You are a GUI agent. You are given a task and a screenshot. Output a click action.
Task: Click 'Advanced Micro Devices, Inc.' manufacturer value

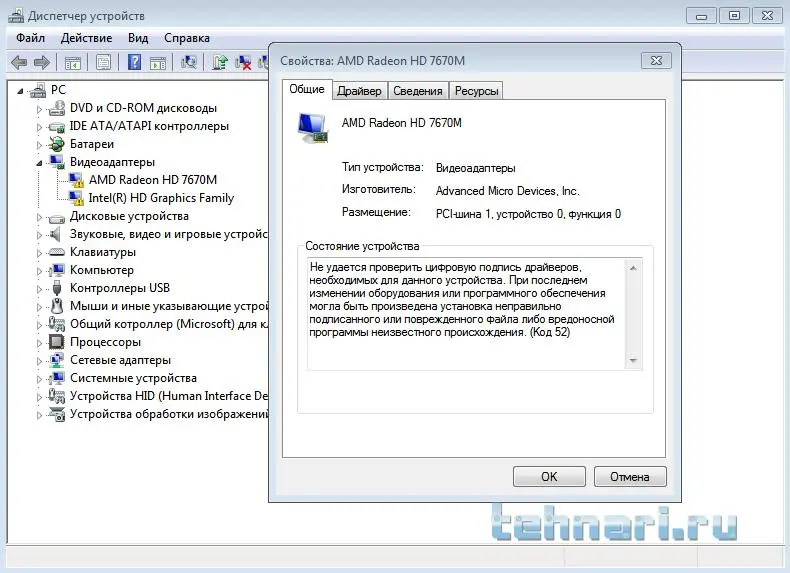click(507, 191)
